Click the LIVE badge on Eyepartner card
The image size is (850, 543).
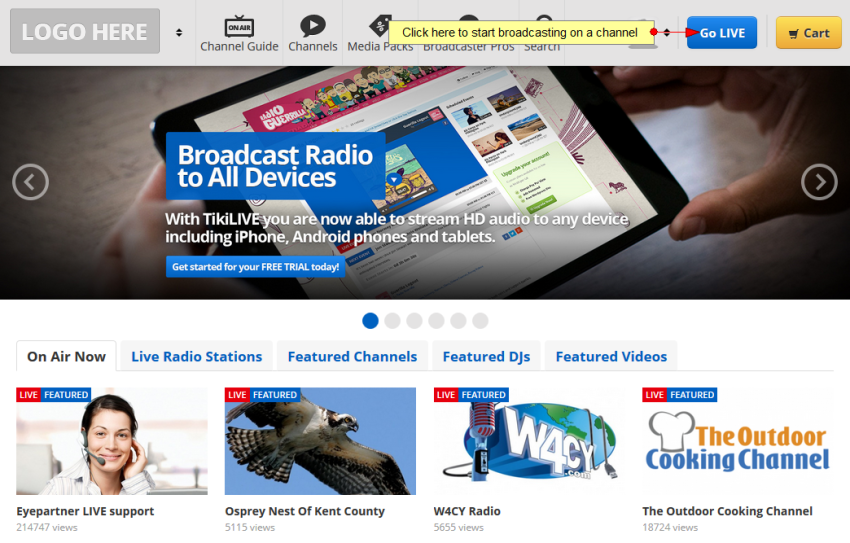tap(28, 395)
